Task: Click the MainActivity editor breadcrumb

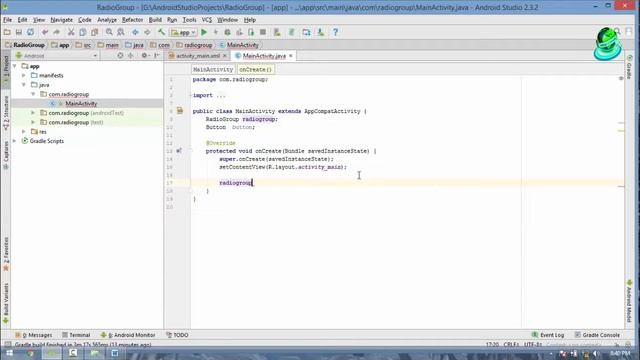Action: 213,69
